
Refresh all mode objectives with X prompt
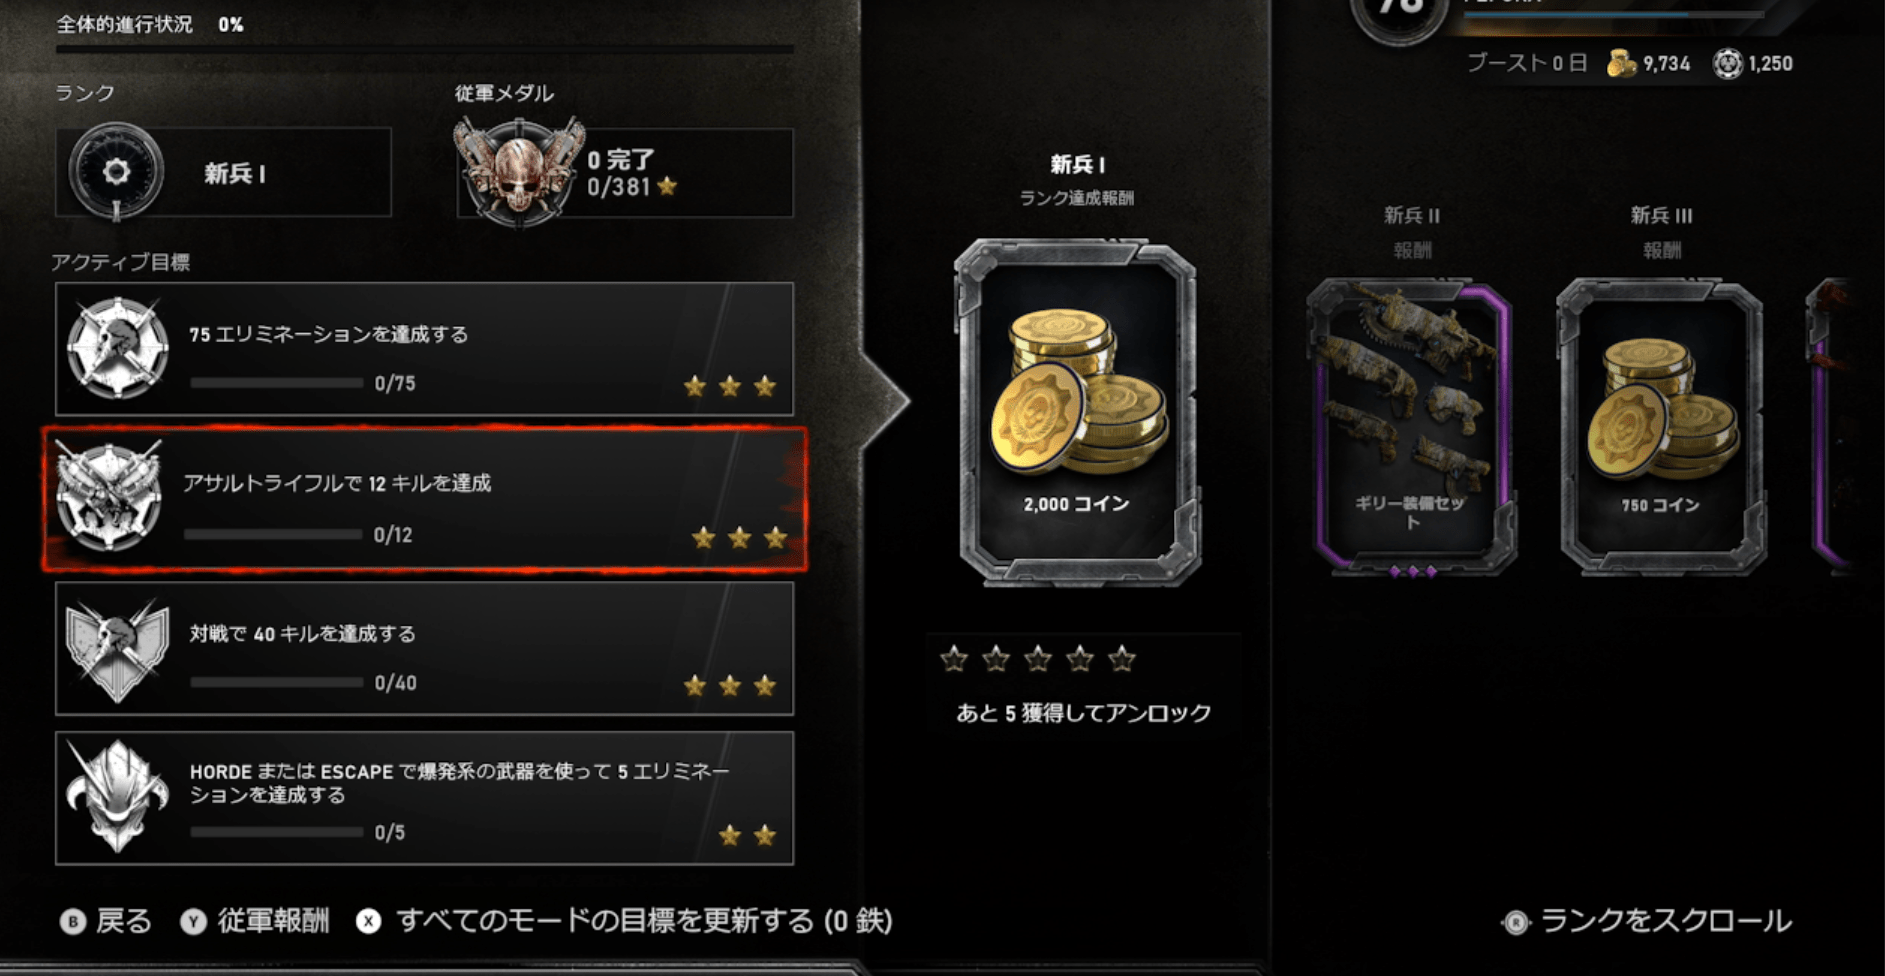(624, 921)
